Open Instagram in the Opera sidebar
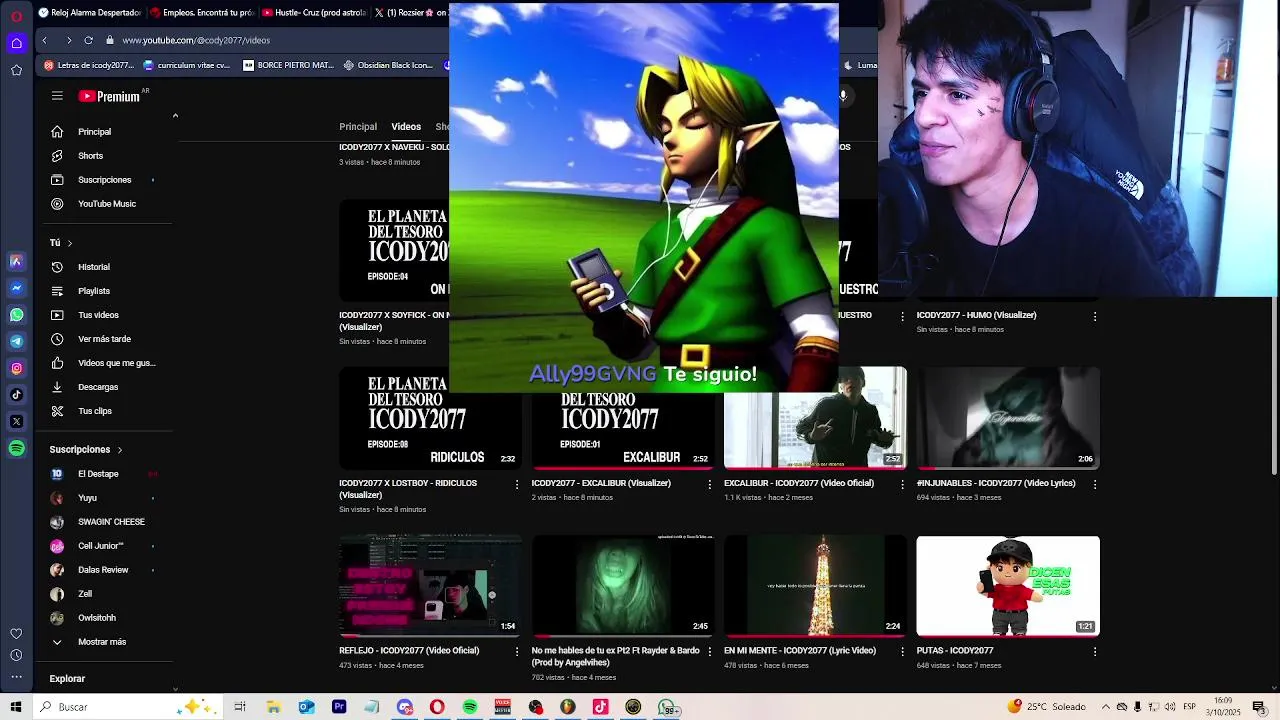 click(17, 368)
